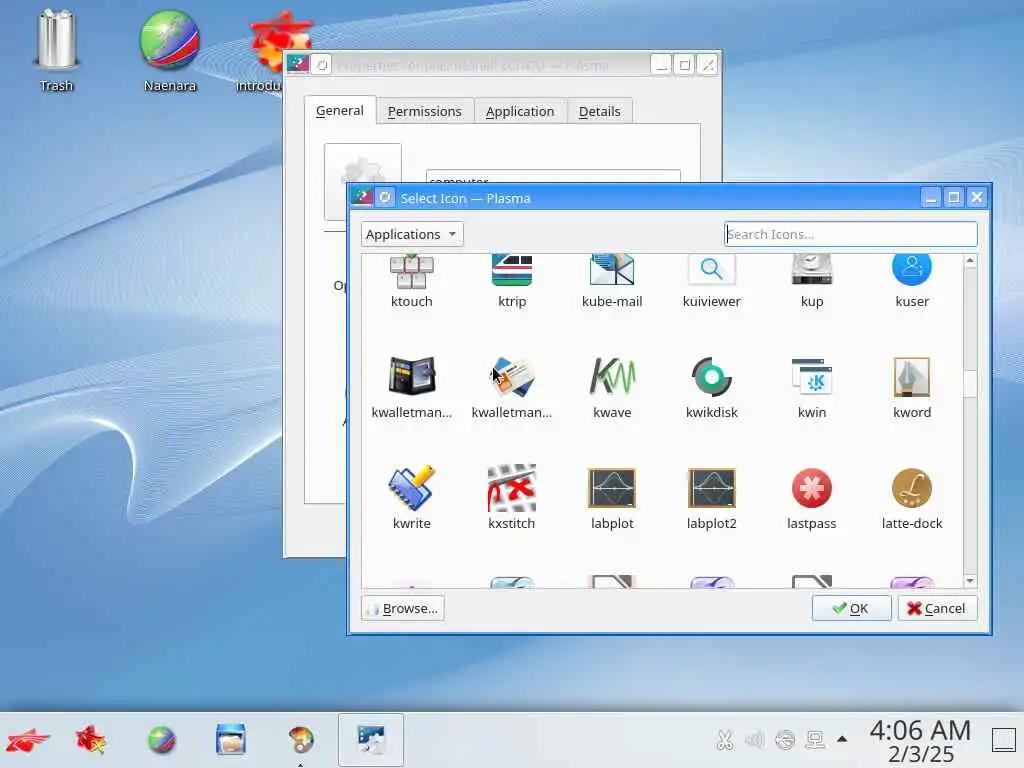Screen dimensions: 1024x768
Task: Click the Browse... button
Action: (x=403, y=609)
